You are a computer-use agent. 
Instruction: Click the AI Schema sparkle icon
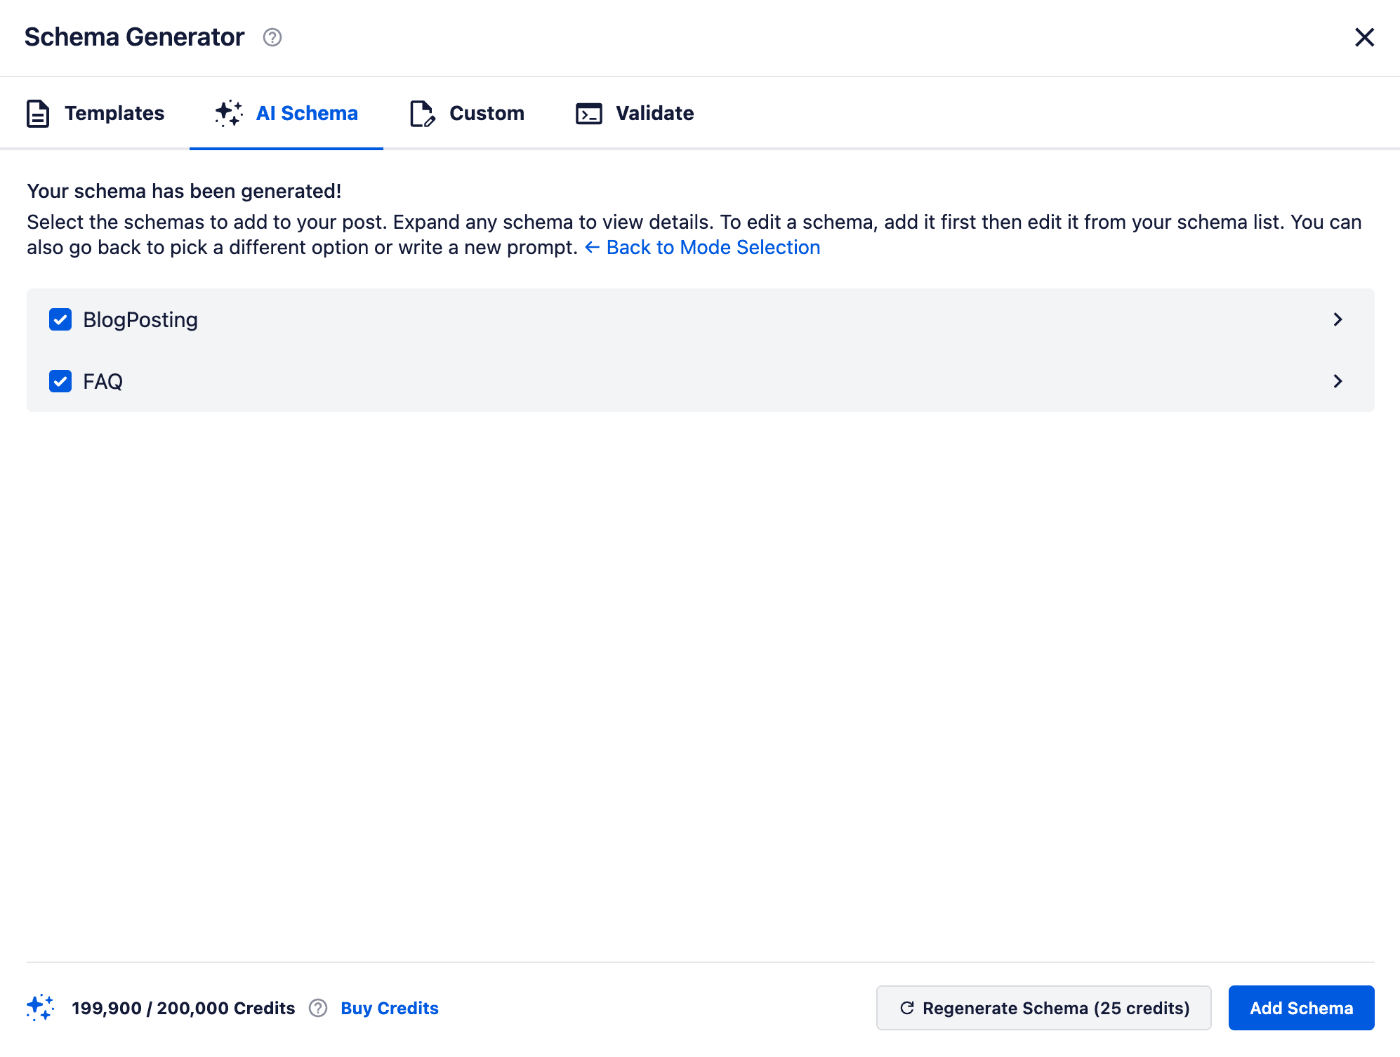click(x=229, y=114)
